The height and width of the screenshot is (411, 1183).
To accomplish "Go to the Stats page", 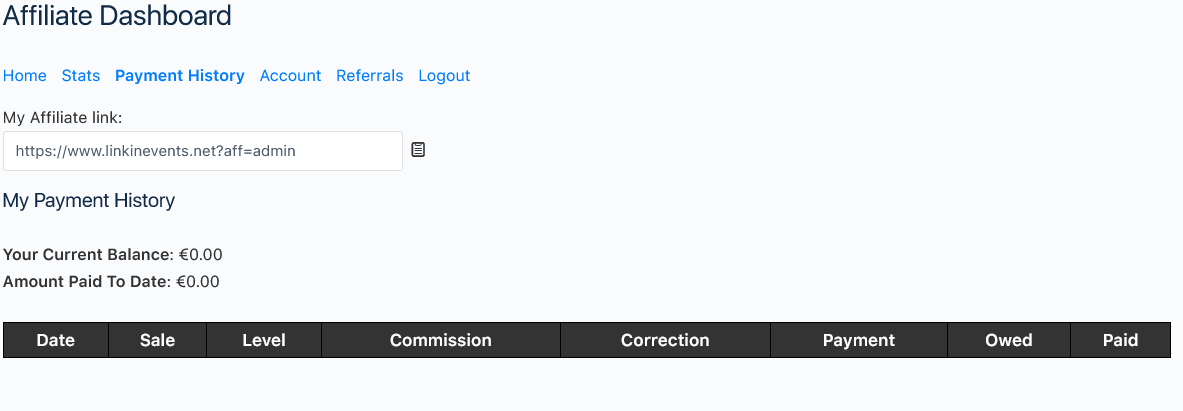I will click(81, 75).
